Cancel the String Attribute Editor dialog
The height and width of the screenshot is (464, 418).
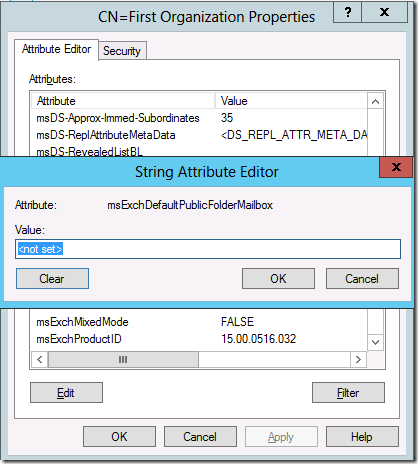362,278
